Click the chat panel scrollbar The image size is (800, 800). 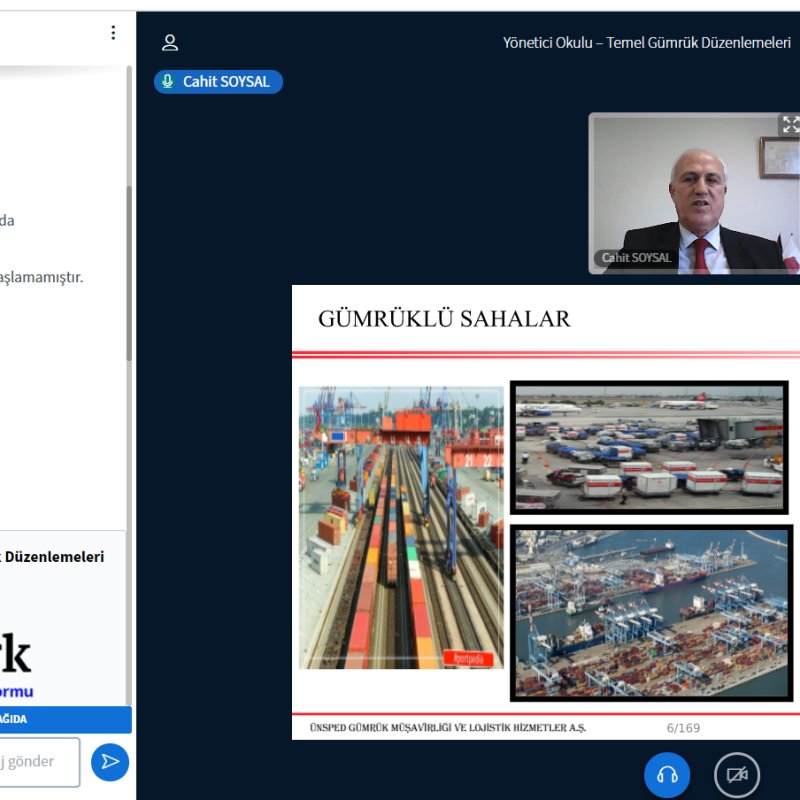point(129,273)
